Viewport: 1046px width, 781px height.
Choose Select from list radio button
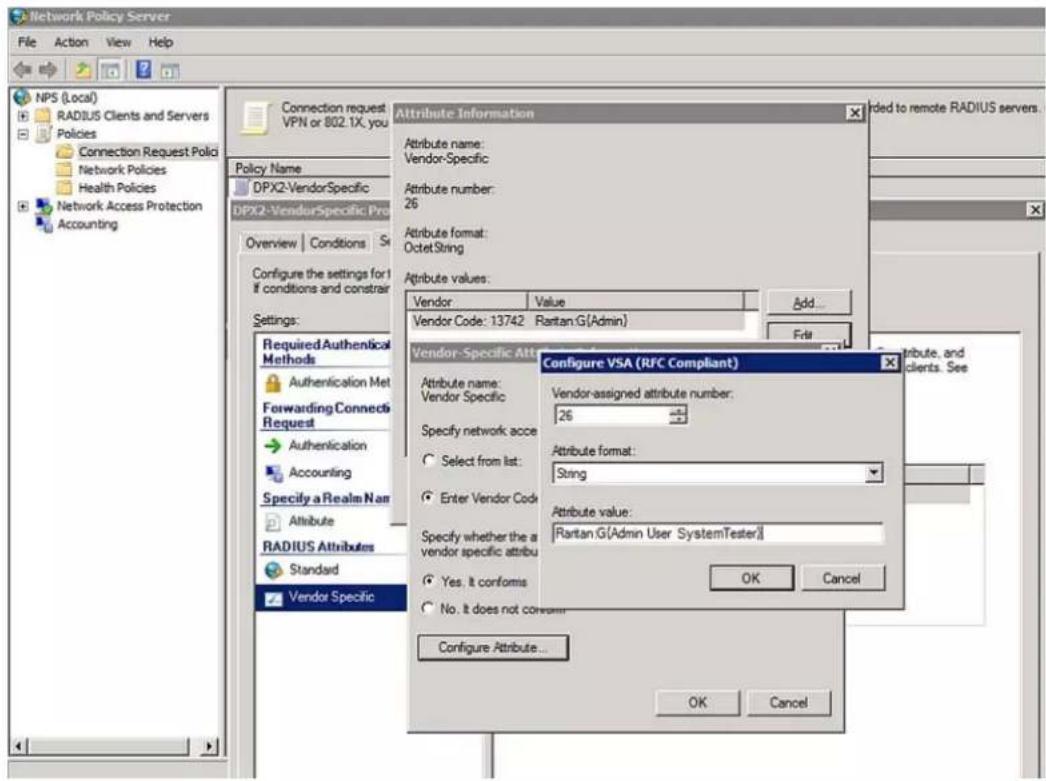coord(429,460)
